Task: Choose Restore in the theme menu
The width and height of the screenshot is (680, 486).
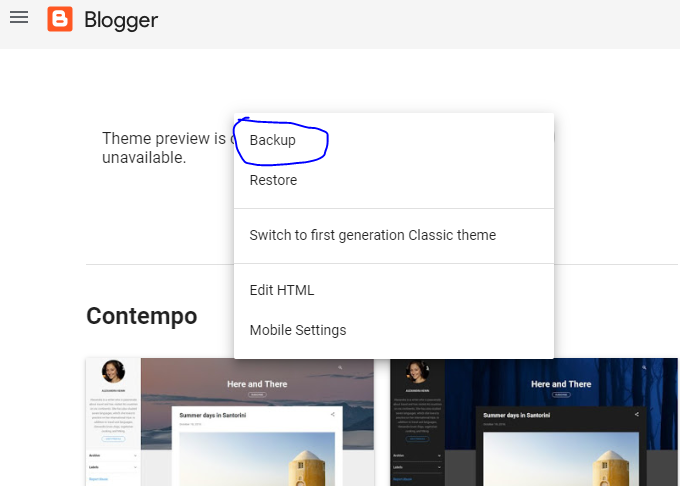Action: pyautogui.click(x=394, y=180)
